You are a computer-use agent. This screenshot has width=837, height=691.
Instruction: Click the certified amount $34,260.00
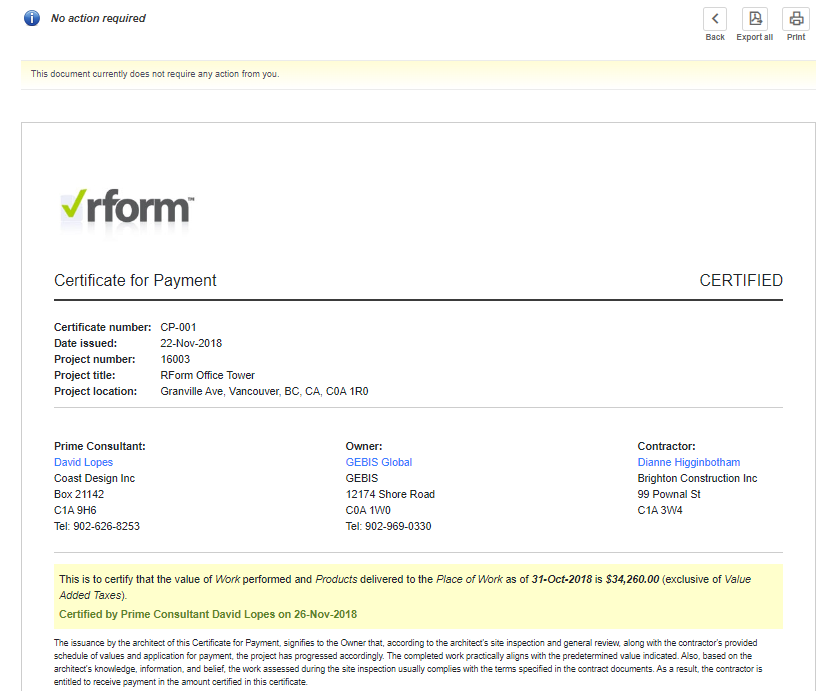632,579
